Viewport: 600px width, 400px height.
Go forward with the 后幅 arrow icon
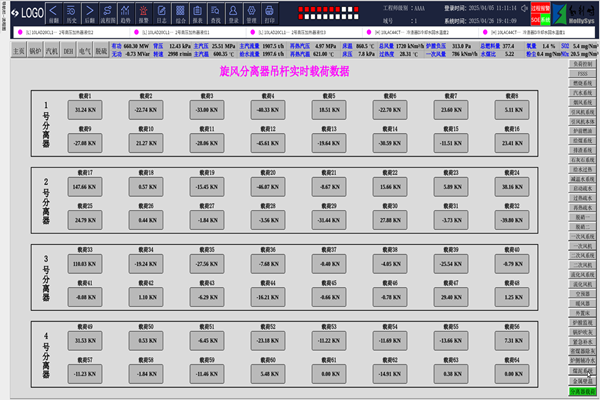(89, 14)
